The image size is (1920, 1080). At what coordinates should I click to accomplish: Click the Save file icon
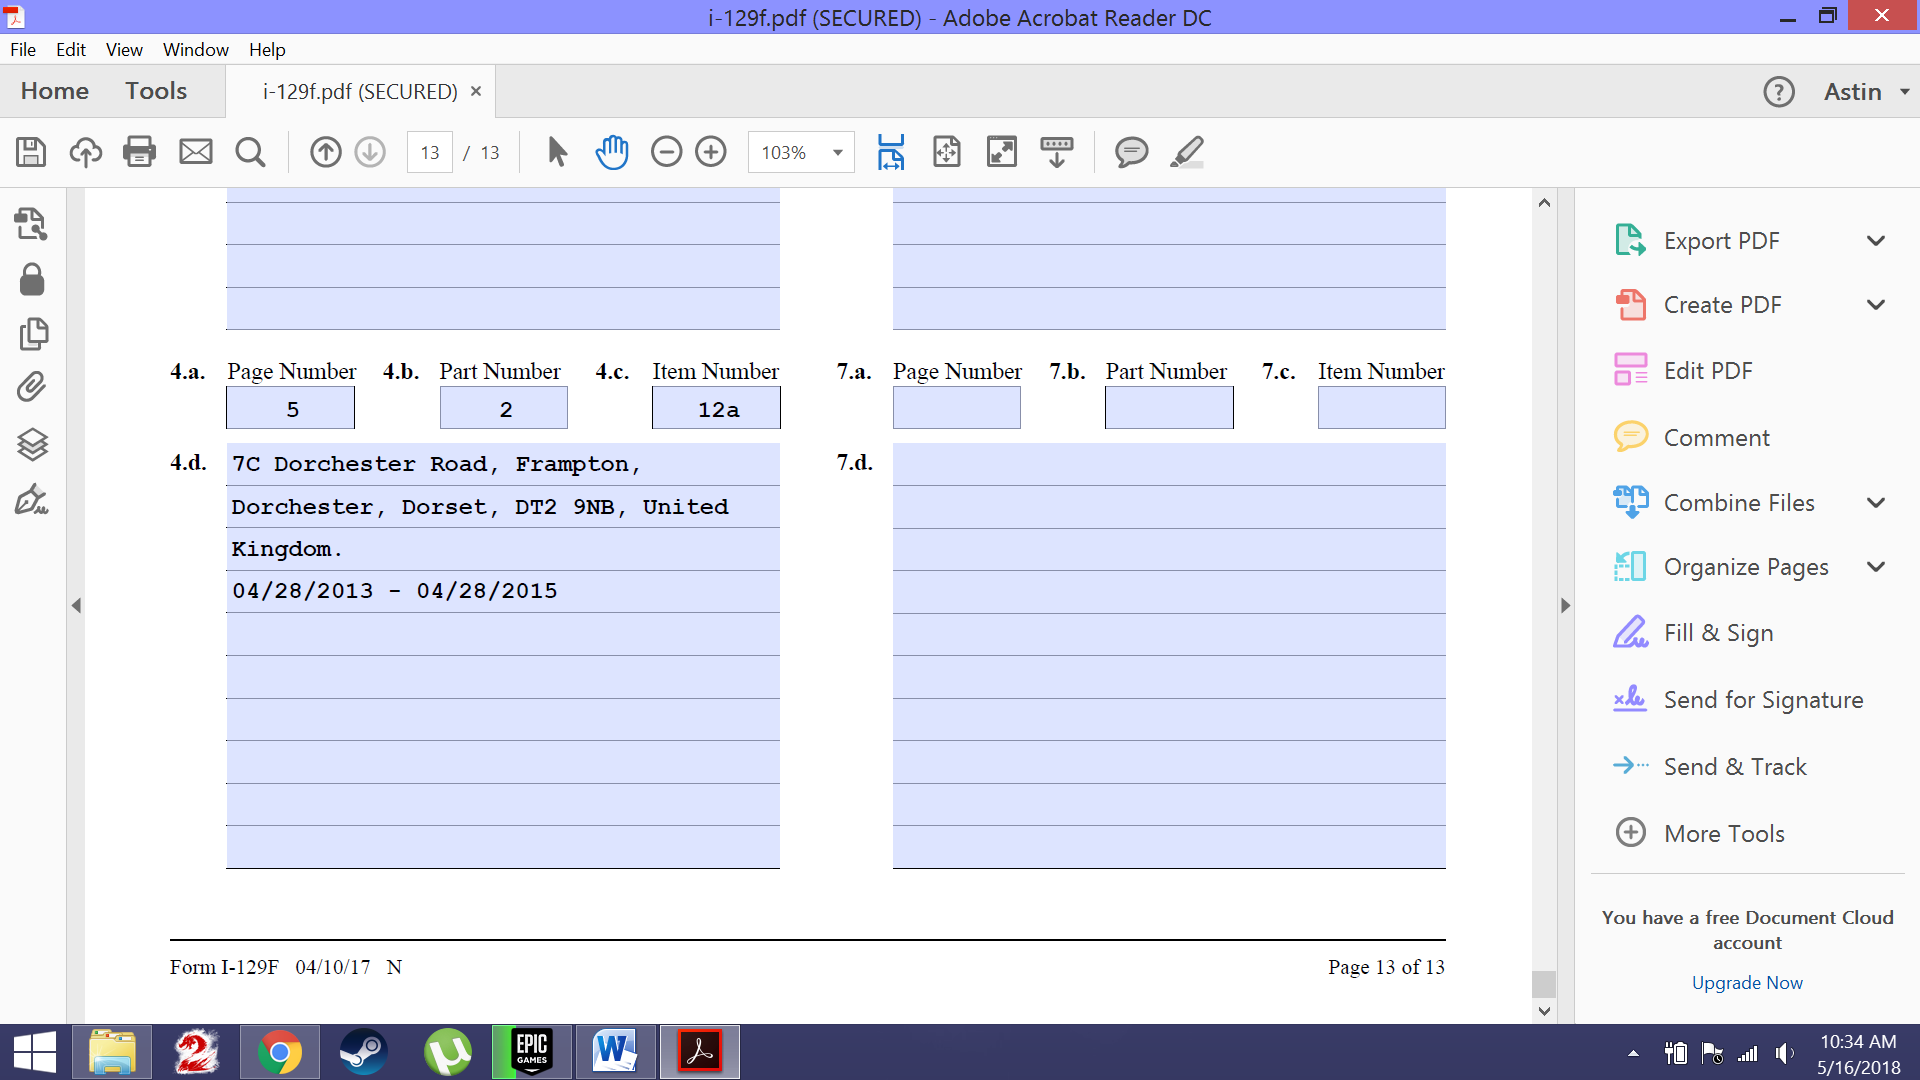coord(31,152)
